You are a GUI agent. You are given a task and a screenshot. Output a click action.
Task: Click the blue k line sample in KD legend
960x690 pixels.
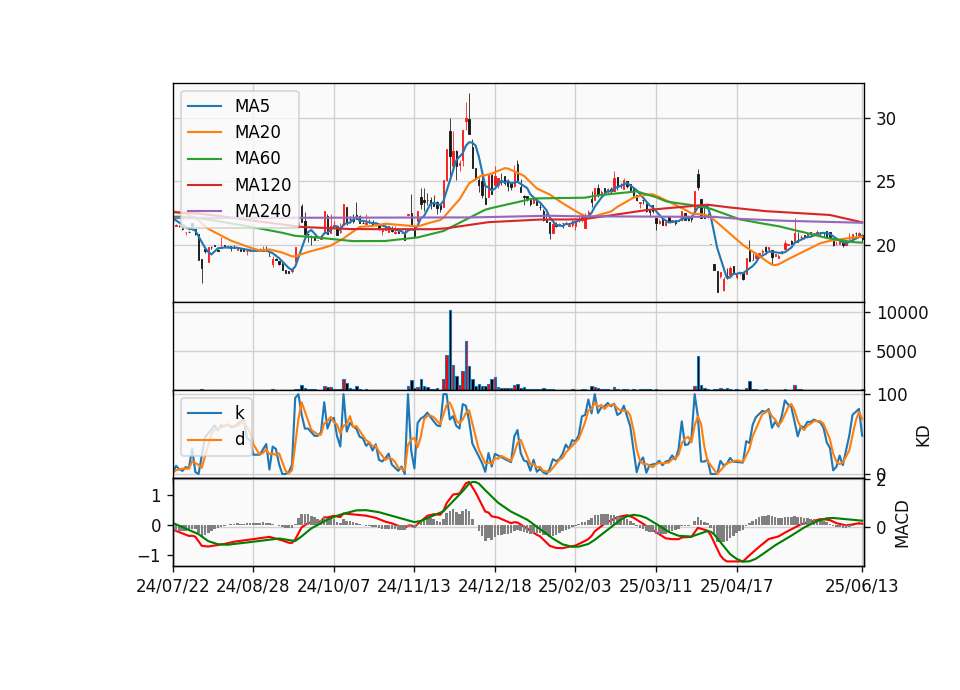pos(204,413)
